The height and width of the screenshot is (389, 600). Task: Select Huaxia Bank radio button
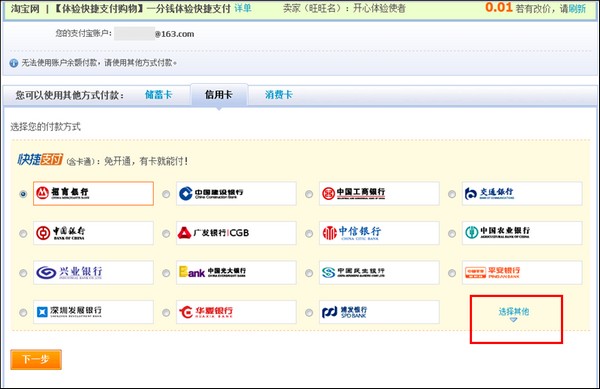click(166, 313)
